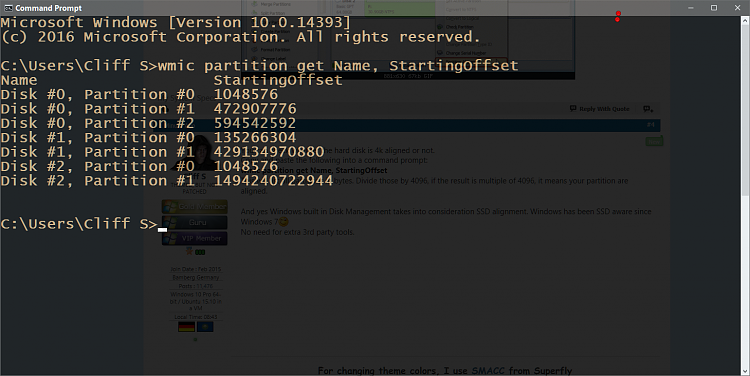Click the scrollbar down arrow in Command Prompt

(x=745, y=371)
